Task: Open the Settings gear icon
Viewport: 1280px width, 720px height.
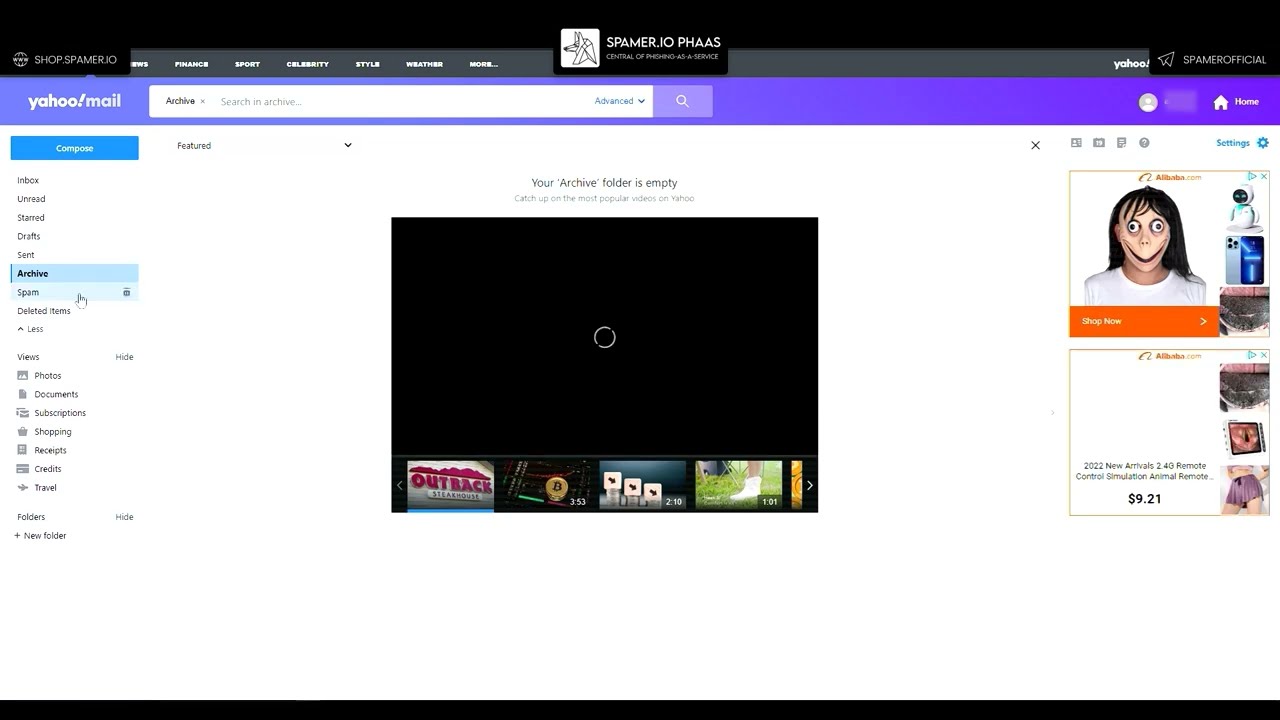Action: click(1263, 143)
